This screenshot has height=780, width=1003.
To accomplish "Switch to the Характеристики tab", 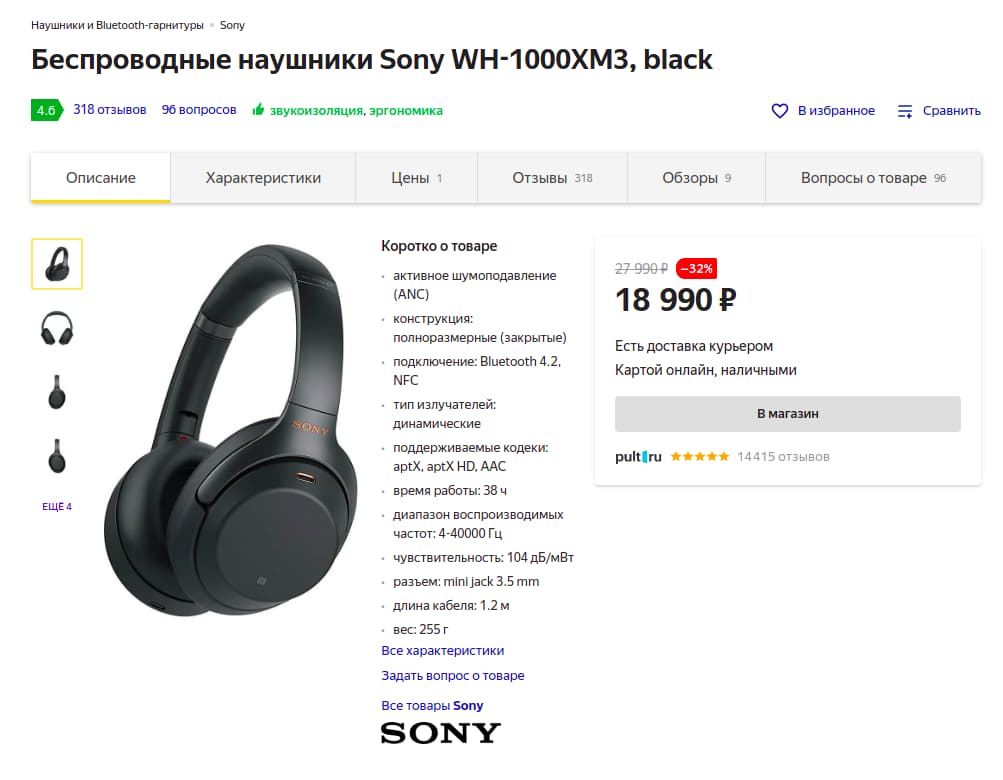I will point(263,178).
